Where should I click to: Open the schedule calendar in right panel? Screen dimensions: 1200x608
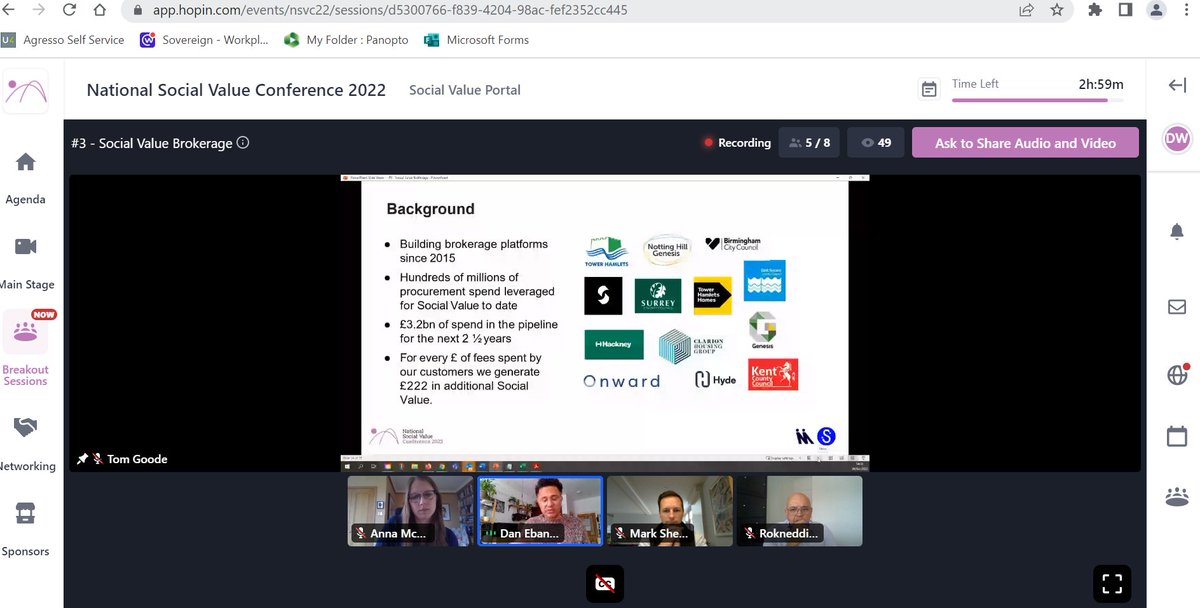pyautogui.click(x=1177, y=436)
